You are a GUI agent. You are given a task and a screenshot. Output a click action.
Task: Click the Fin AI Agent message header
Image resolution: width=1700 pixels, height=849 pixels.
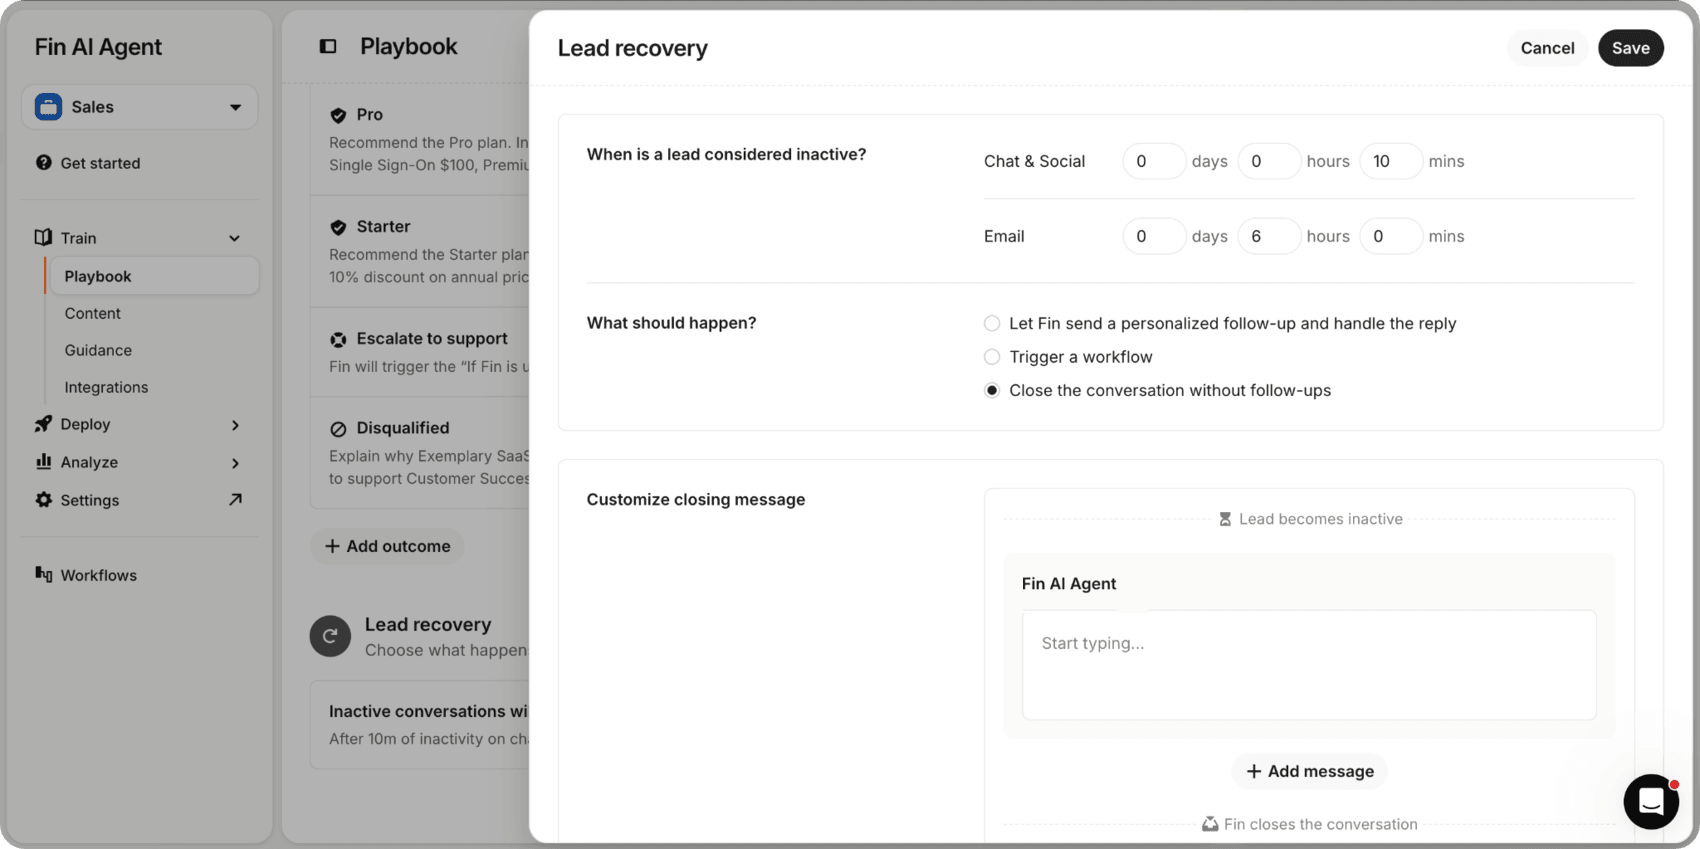pos(1069,584)
